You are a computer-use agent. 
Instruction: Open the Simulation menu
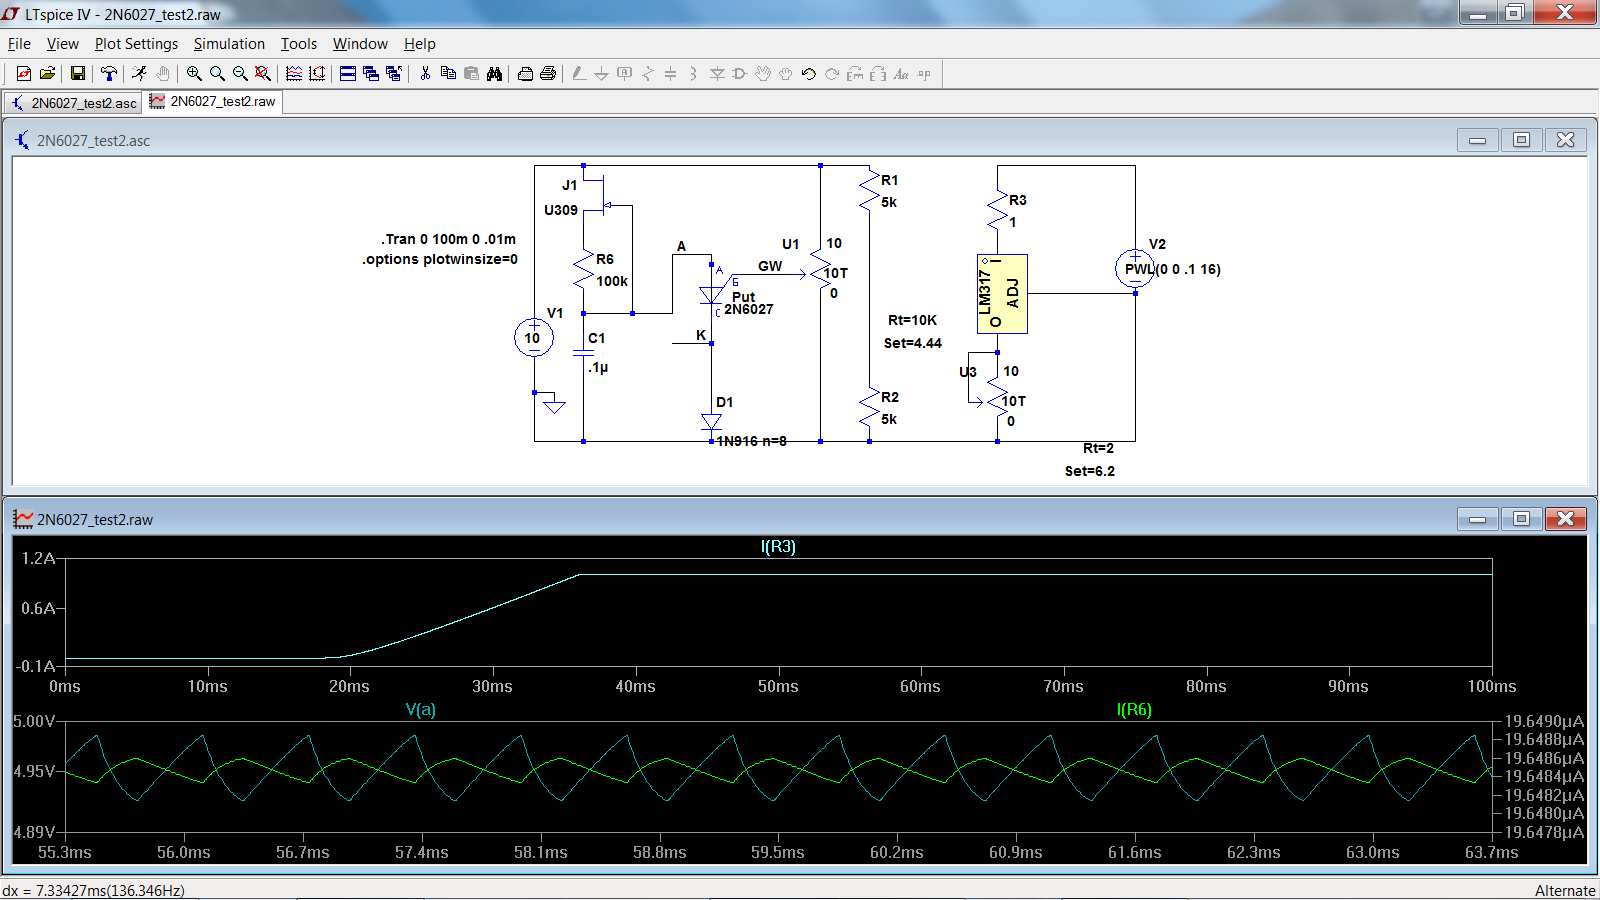(229, 44)
